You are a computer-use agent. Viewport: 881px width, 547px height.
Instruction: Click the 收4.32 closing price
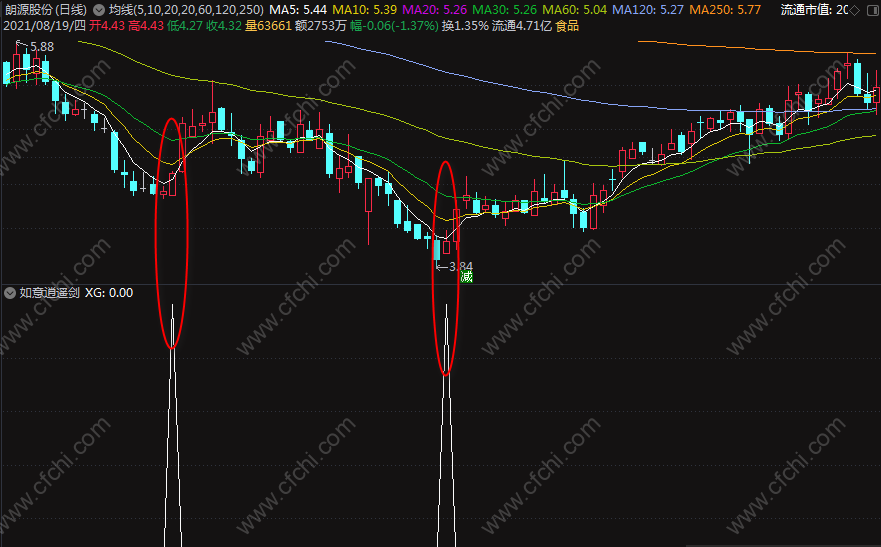(224, 26)
